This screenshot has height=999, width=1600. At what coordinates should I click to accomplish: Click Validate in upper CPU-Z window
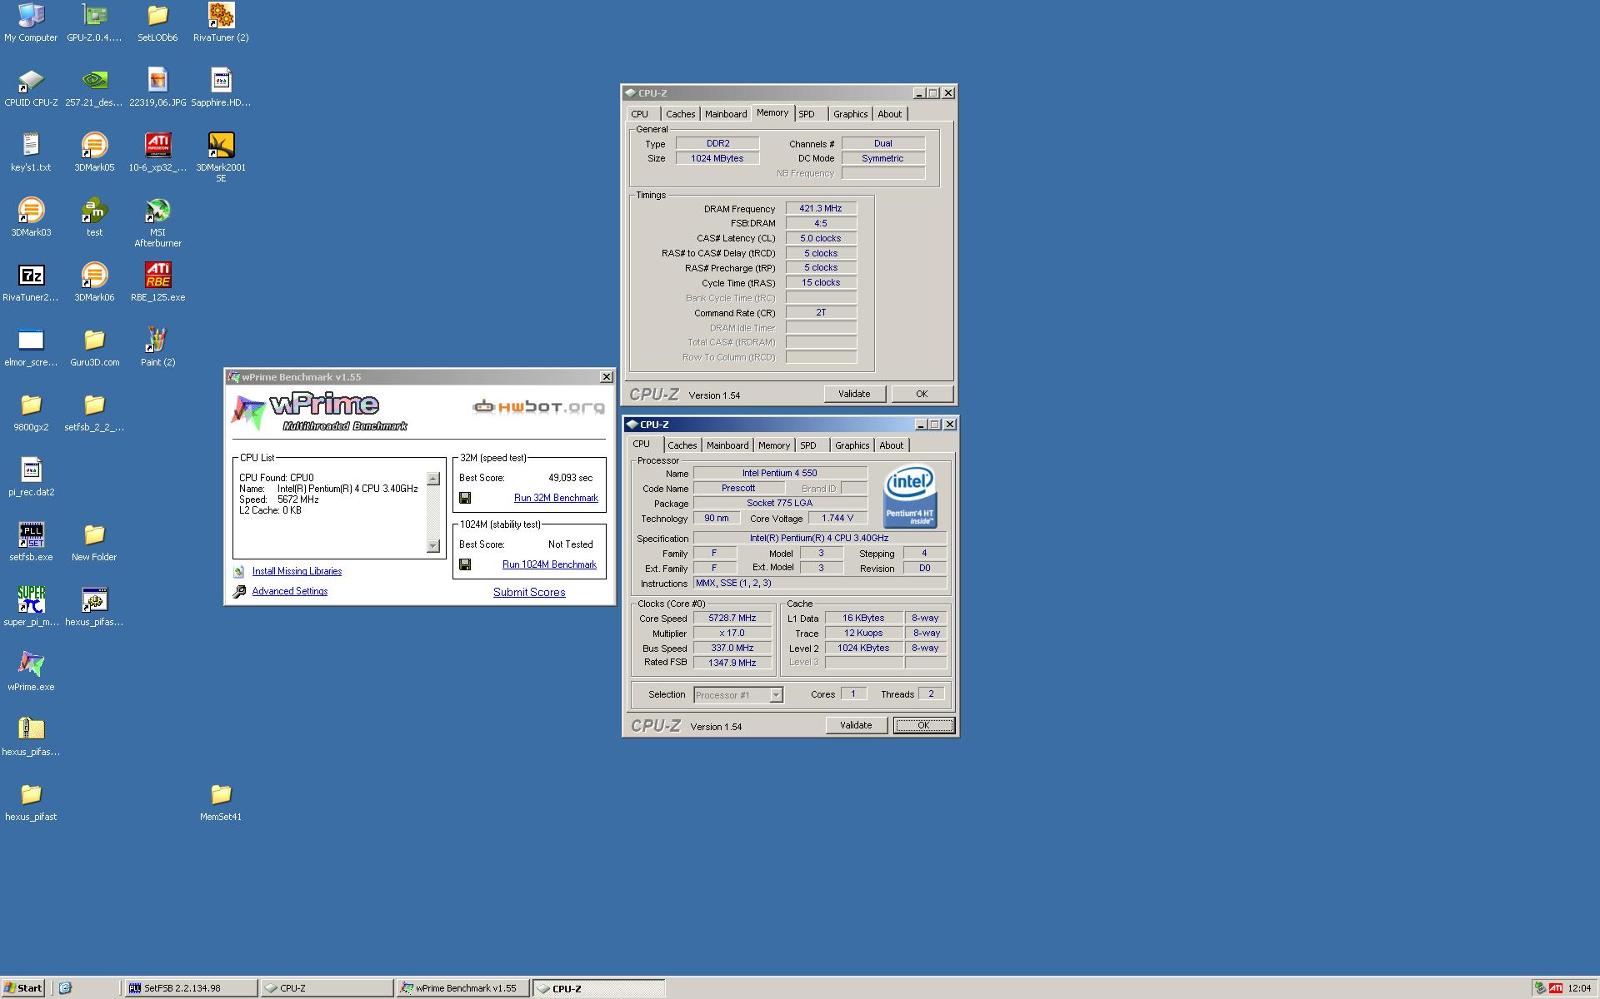point(854,394)
